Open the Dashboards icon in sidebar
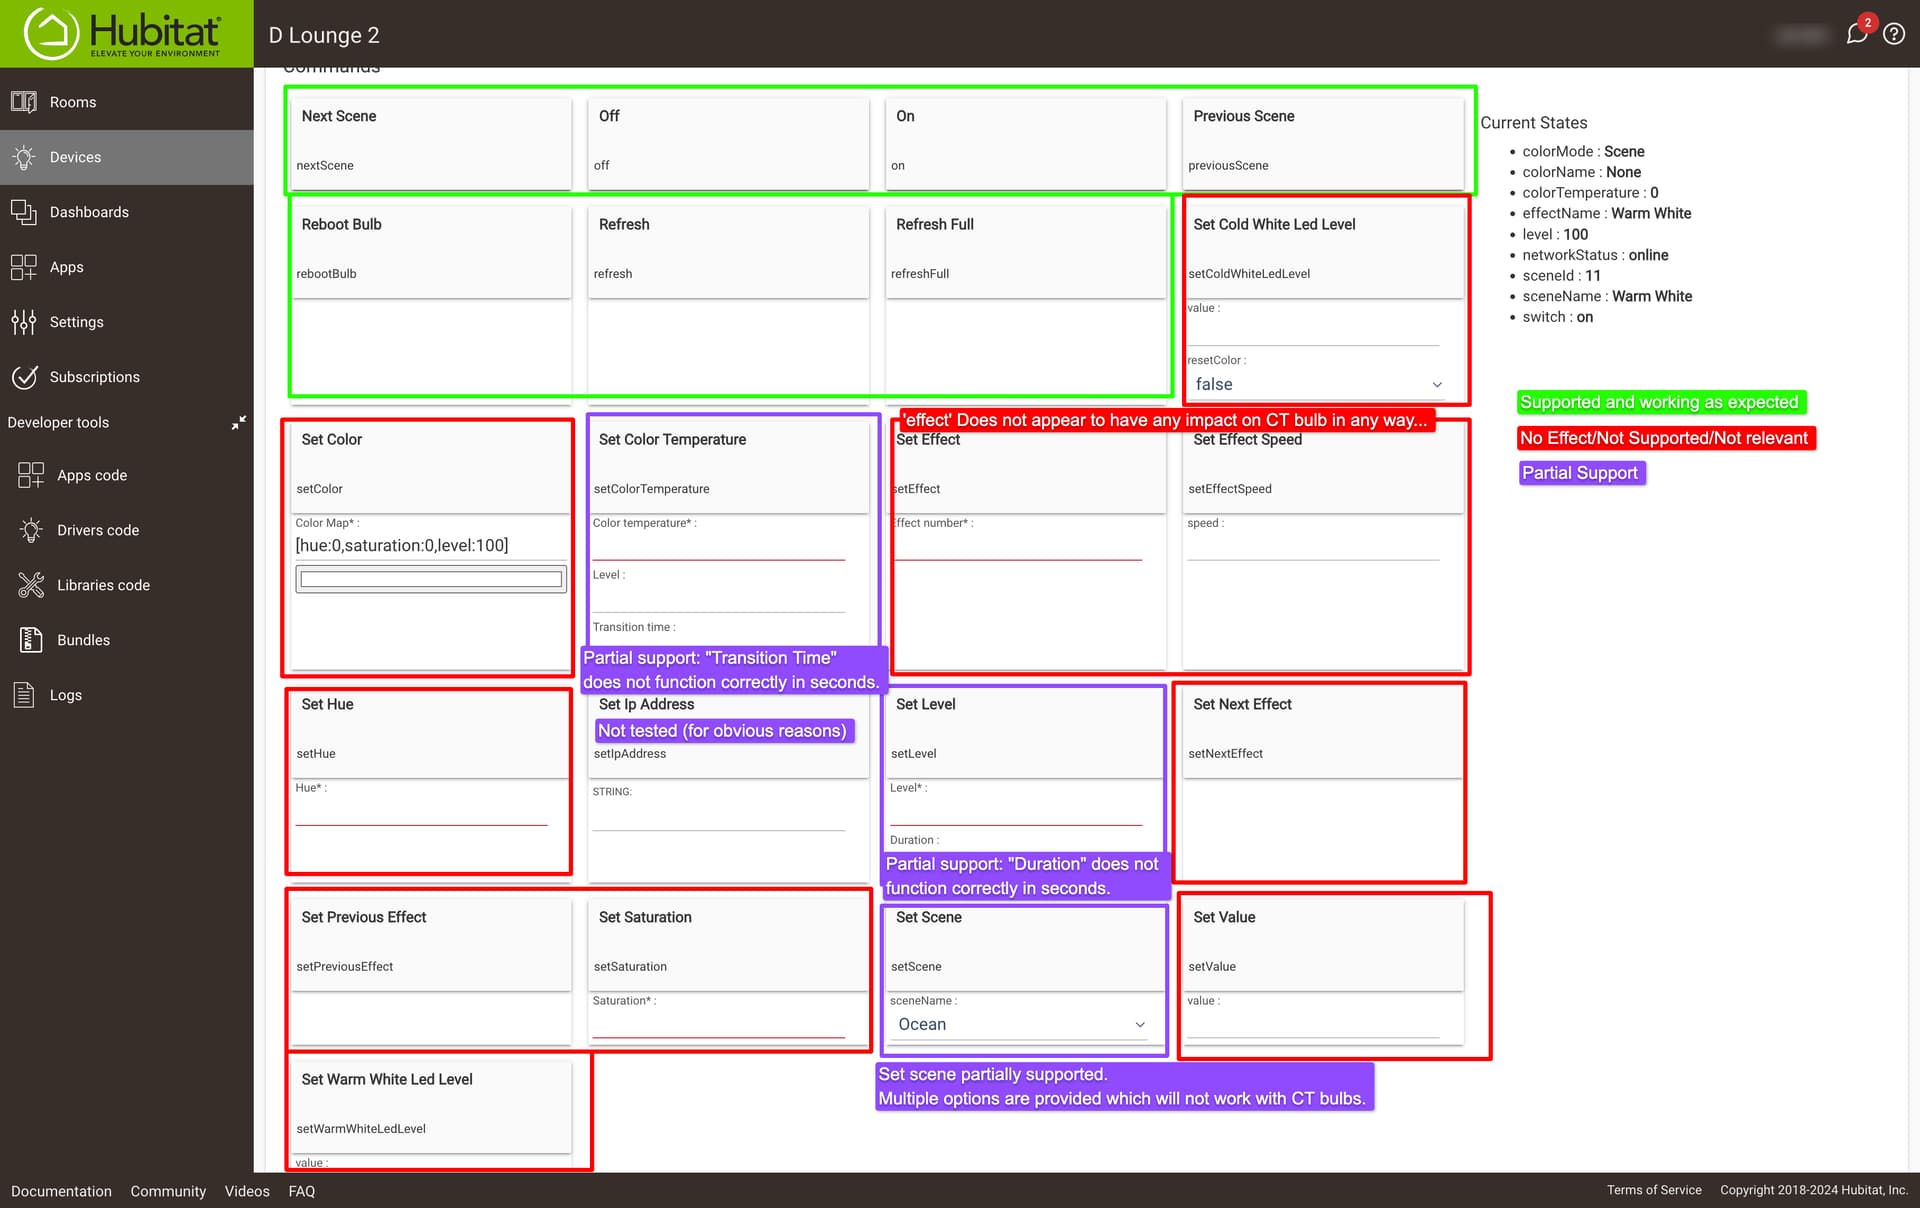1920x1208 pixels. pyautogui.click(x=24, y=212)
